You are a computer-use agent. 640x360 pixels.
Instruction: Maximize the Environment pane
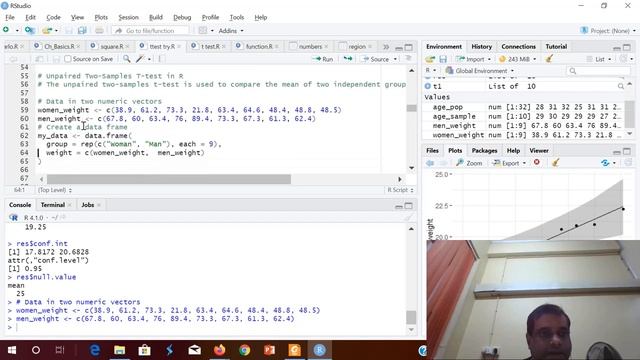point(627,47)
